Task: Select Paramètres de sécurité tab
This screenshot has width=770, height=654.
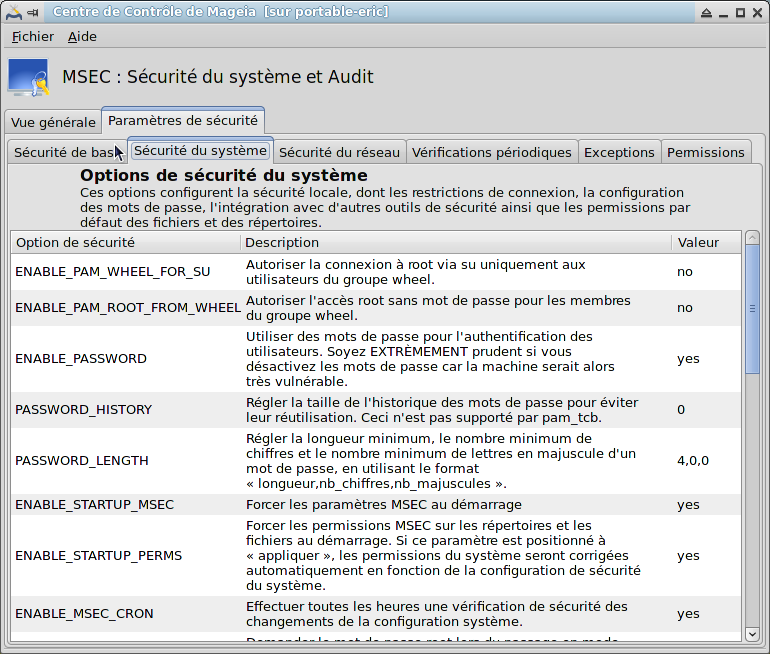Action: point(183,120)
